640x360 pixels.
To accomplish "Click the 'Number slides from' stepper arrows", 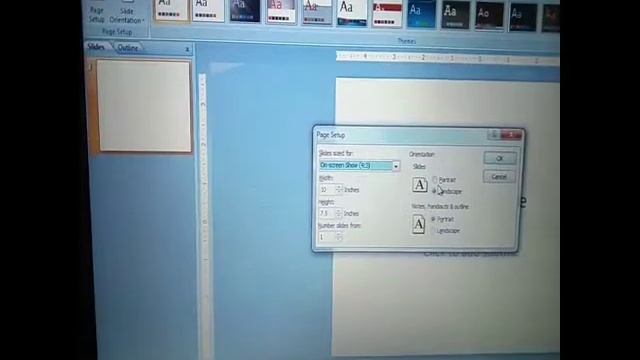I will 339,237.
